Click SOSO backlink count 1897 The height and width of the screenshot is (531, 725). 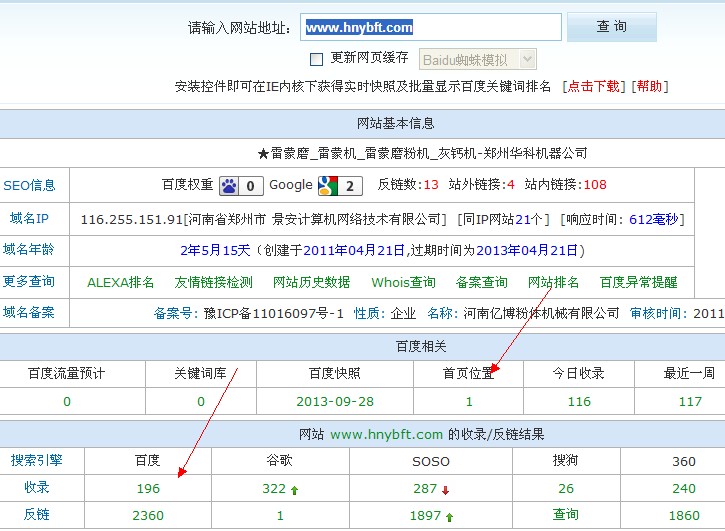tap(425, 515)
